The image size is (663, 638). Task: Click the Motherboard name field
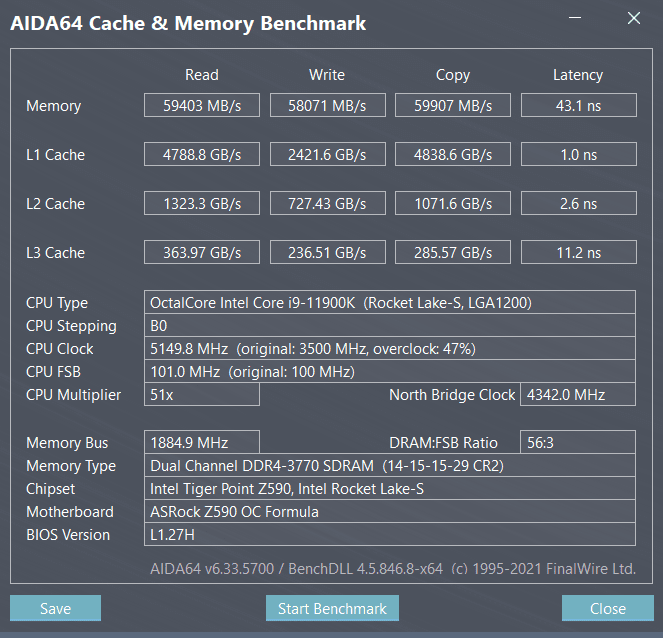(x=390, y=511)
